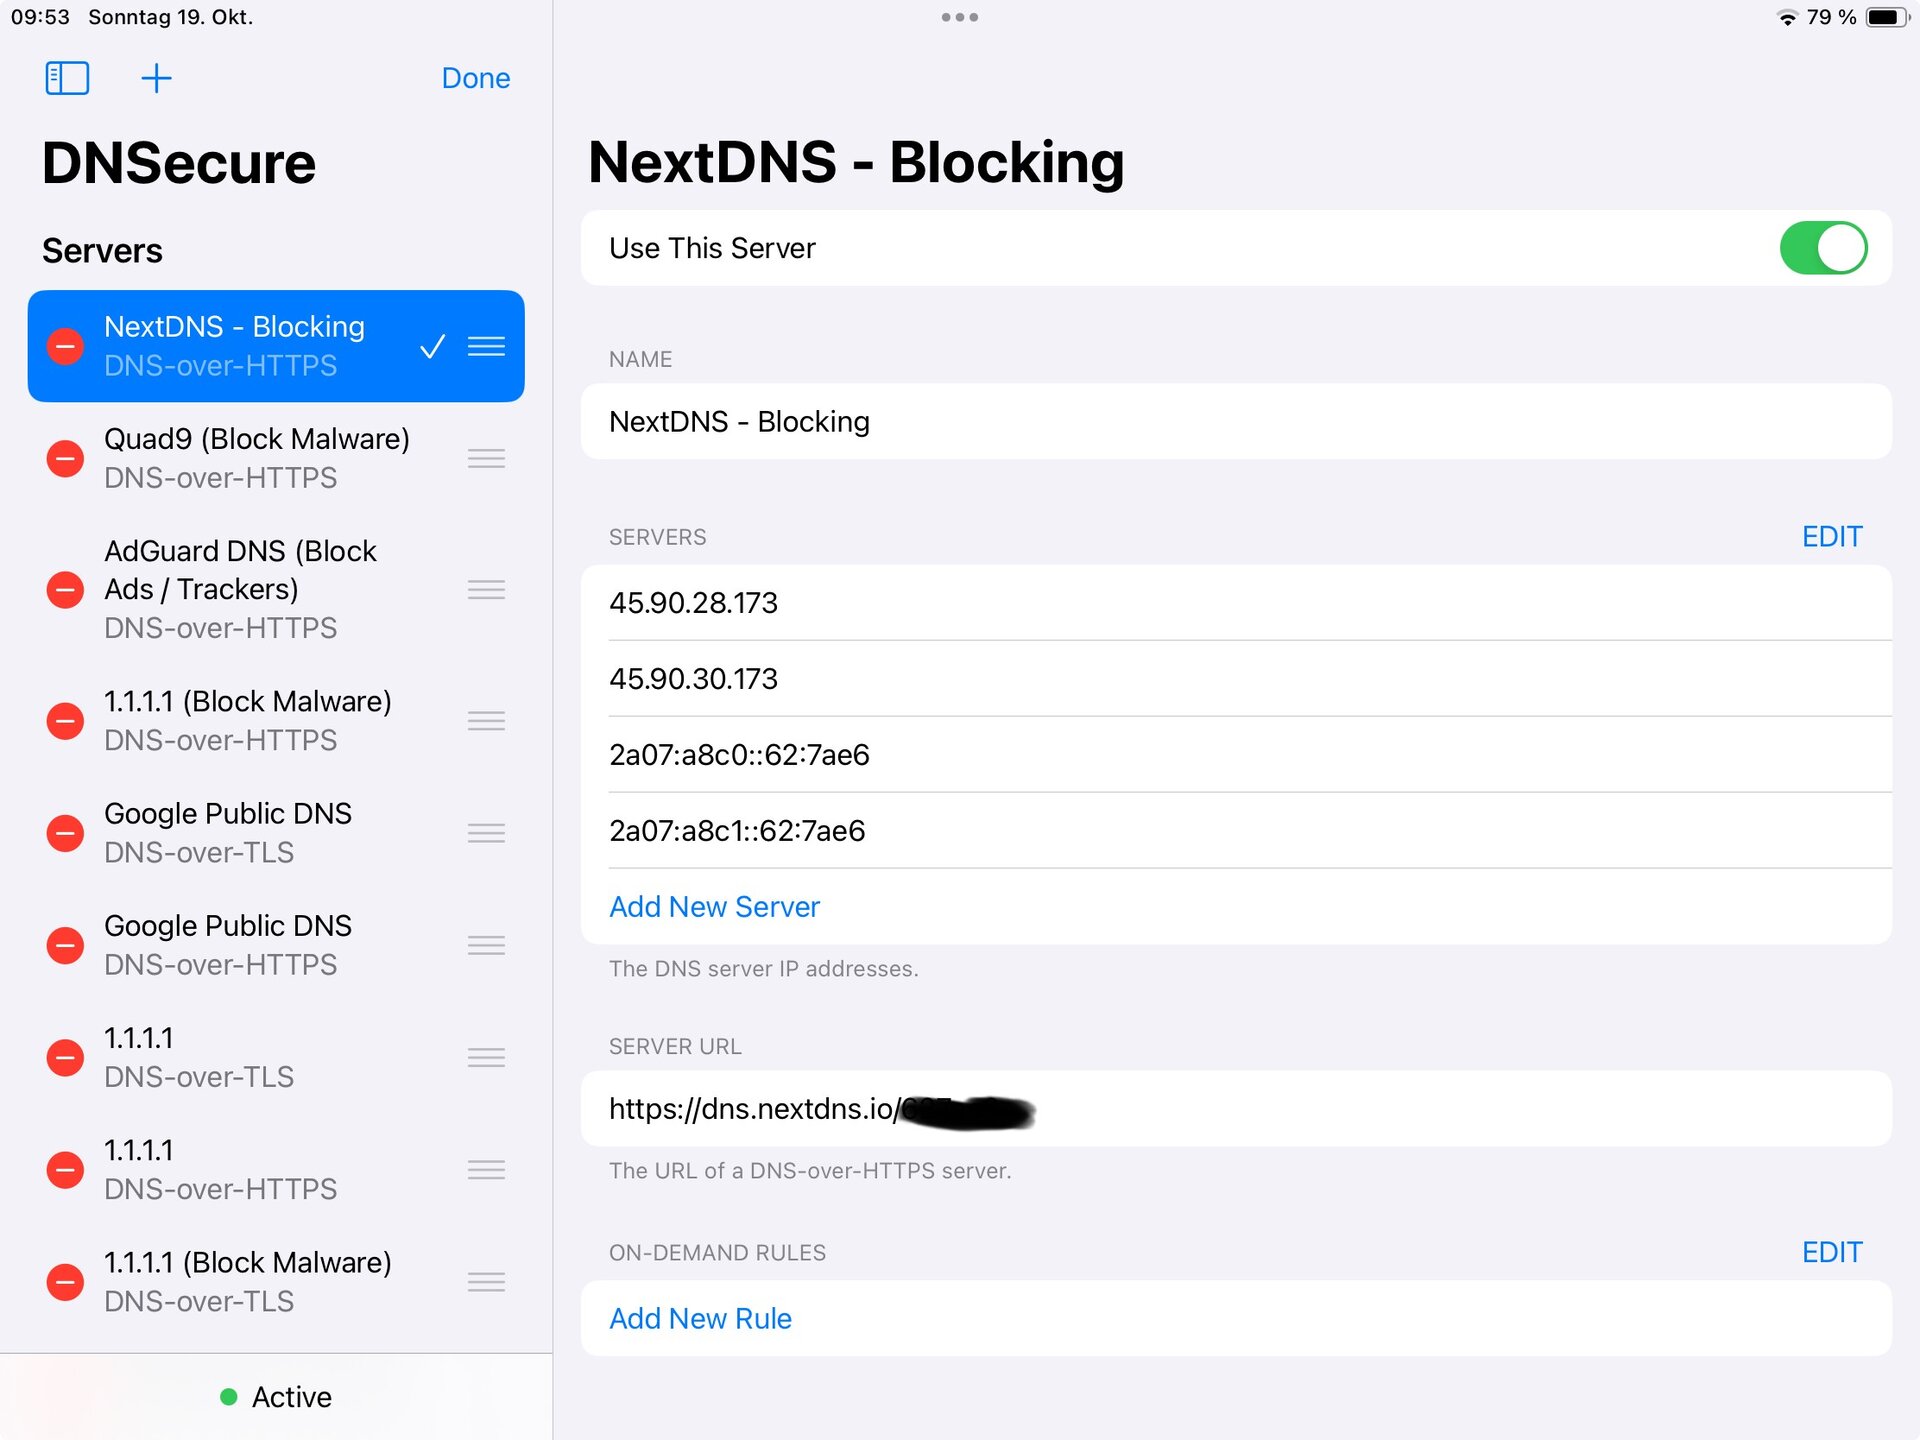Tap the plus icon to add server
This screenshot has height=1440, width=1920.
156,78
